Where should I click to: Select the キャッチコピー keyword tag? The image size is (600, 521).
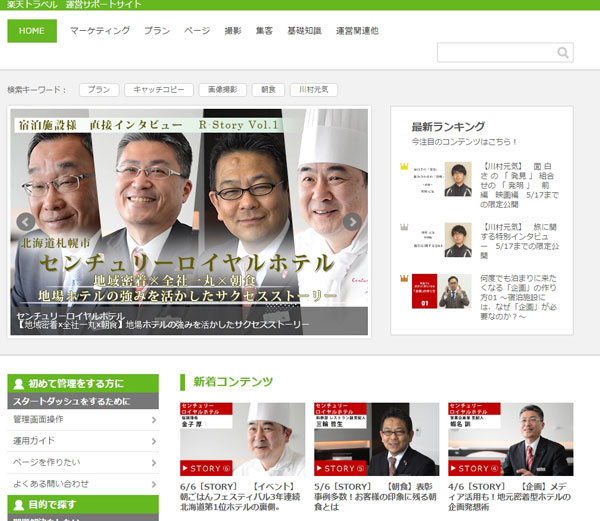(159, 90)
